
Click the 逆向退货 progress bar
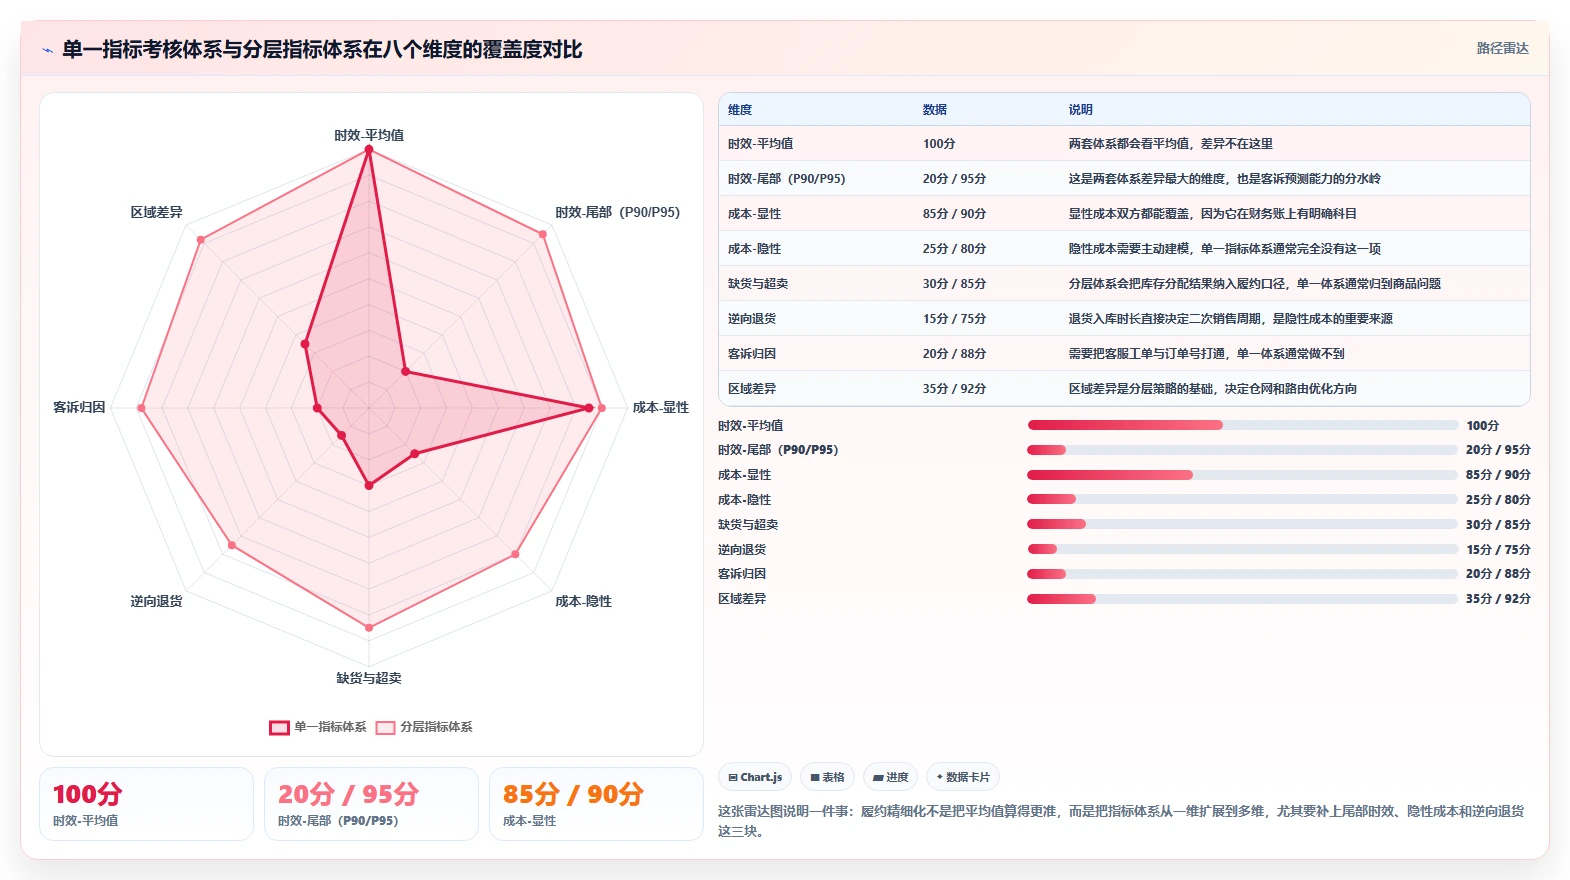coord(1242,549)
